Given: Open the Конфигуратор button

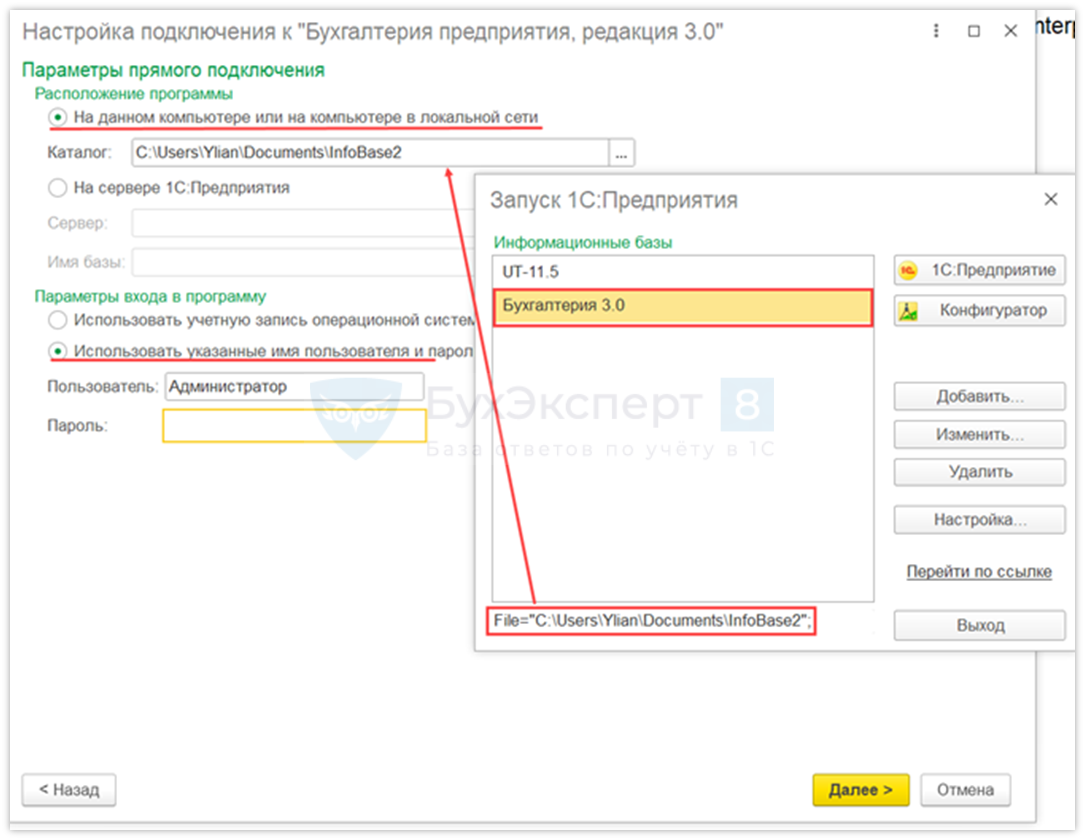Looking at the screenshot, I should click(x=979, y=311).
